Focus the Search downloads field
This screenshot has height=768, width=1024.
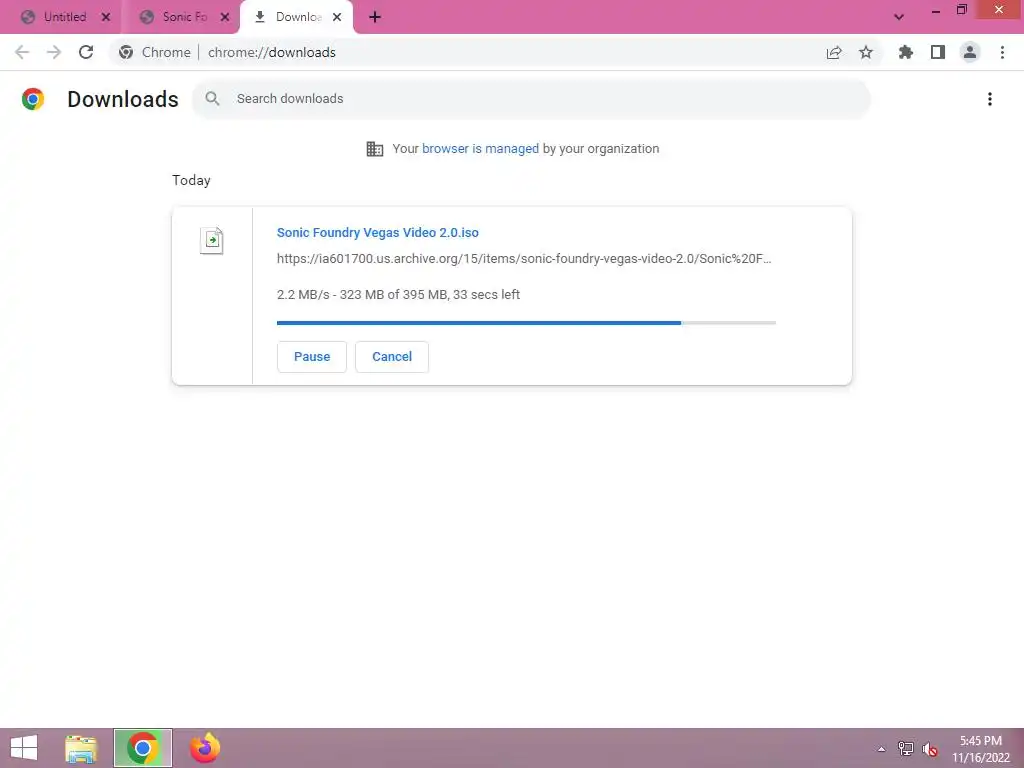point(531,99)
